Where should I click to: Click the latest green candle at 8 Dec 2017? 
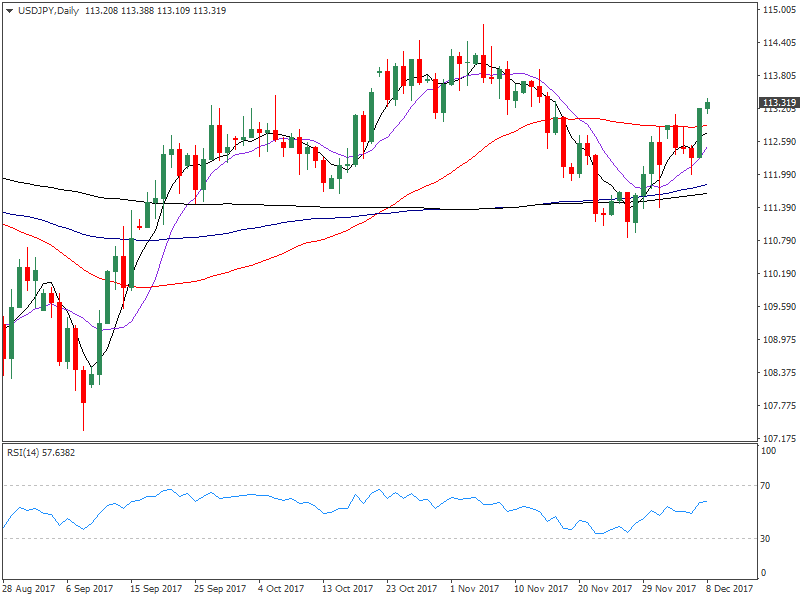click(x=708, y=106)
